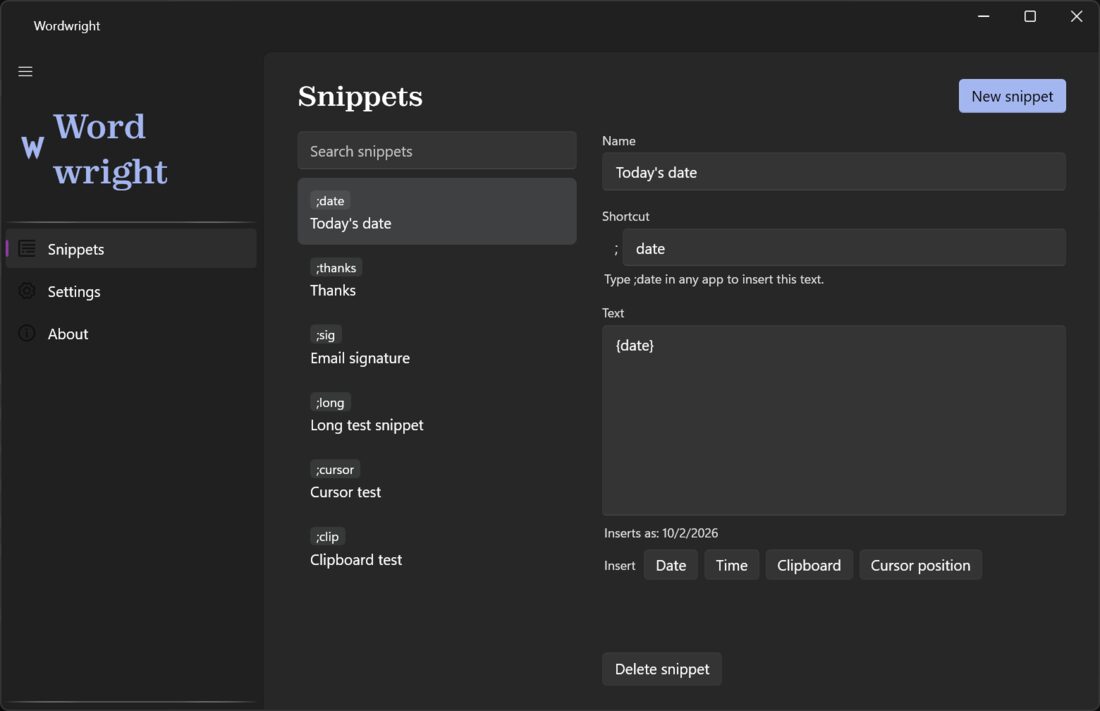Click 'Inserts as: 10/2/2026' preview text
Image resolution: width=1100 pixels, height=711 pixels.
pyautogui.click(x=661, y=533)
